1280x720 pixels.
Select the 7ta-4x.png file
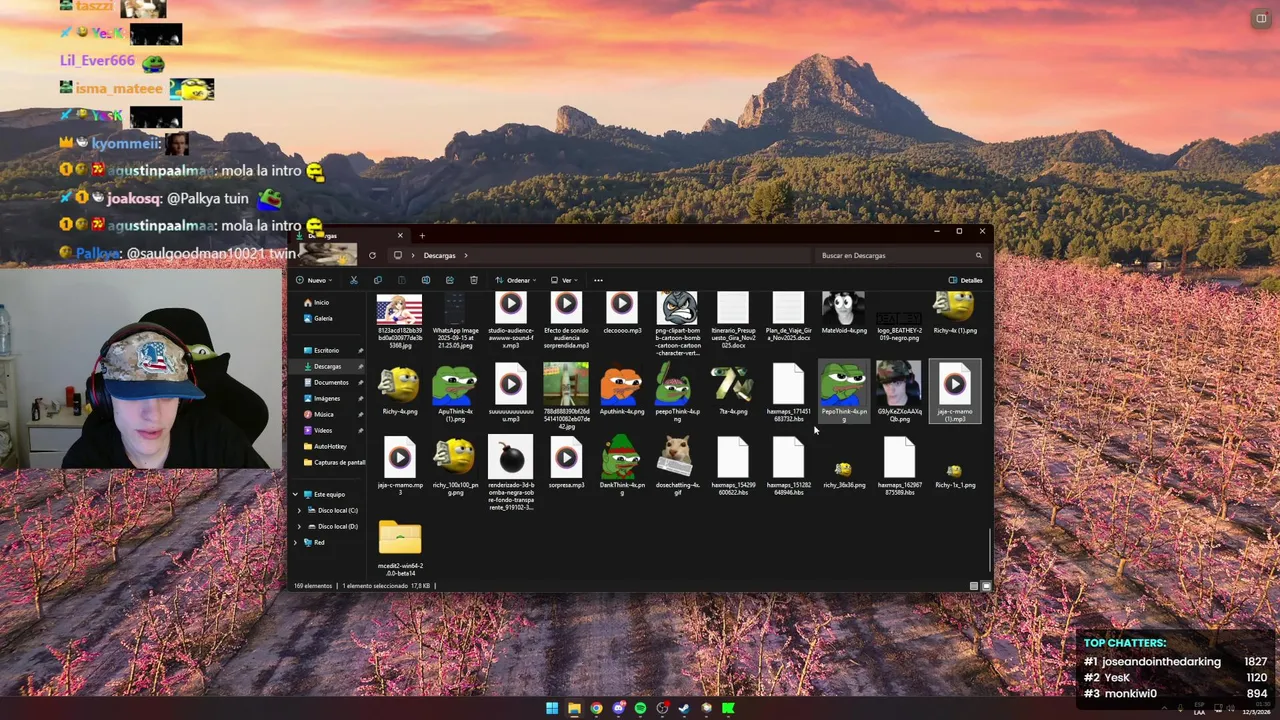click(733, 390)
